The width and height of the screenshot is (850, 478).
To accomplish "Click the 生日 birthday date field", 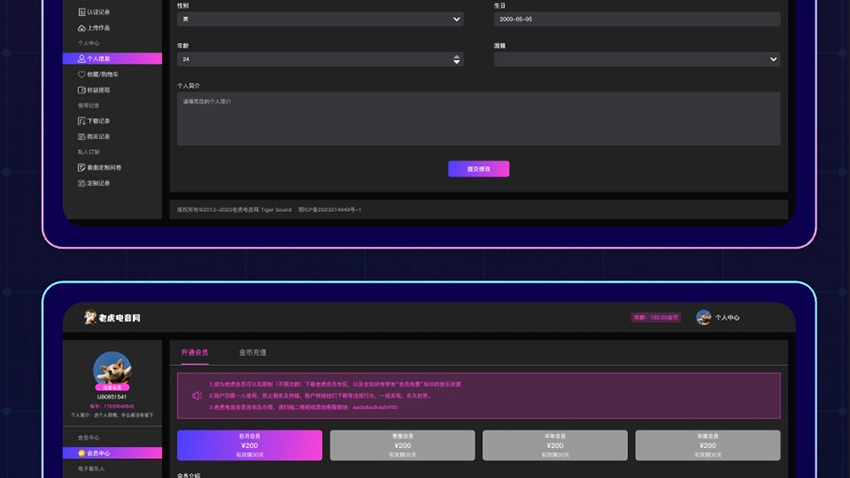I will tap(636, 19).
